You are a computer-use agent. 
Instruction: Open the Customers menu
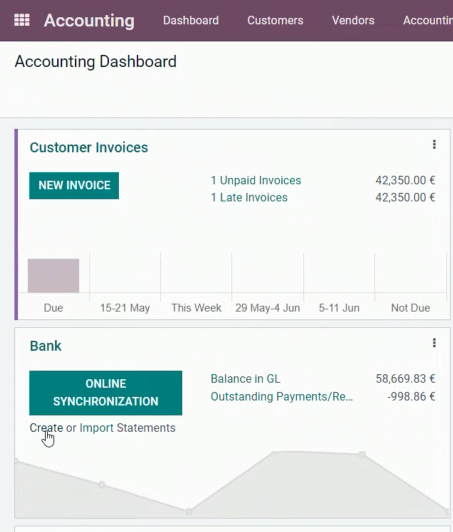pyautogui.click(x=275, y=20)
